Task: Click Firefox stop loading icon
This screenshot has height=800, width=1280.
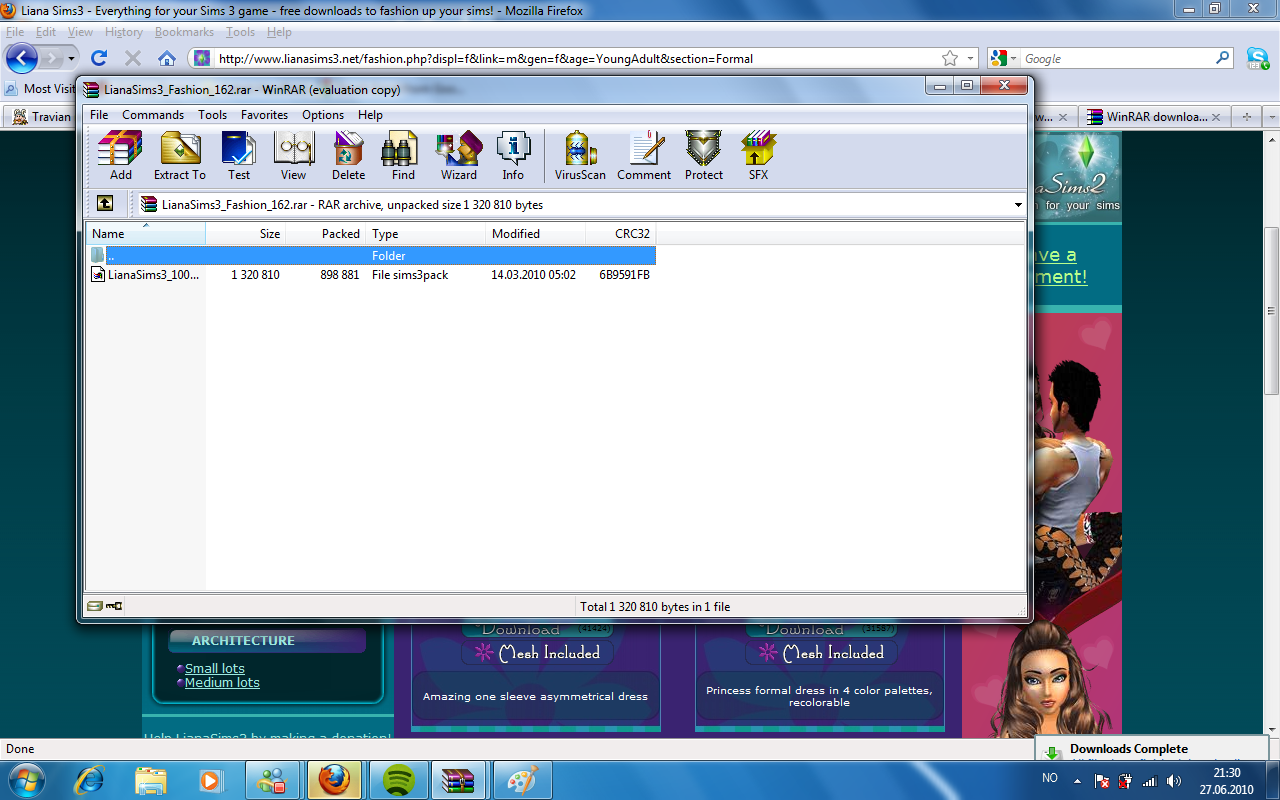Action: (x=133, y=58)
